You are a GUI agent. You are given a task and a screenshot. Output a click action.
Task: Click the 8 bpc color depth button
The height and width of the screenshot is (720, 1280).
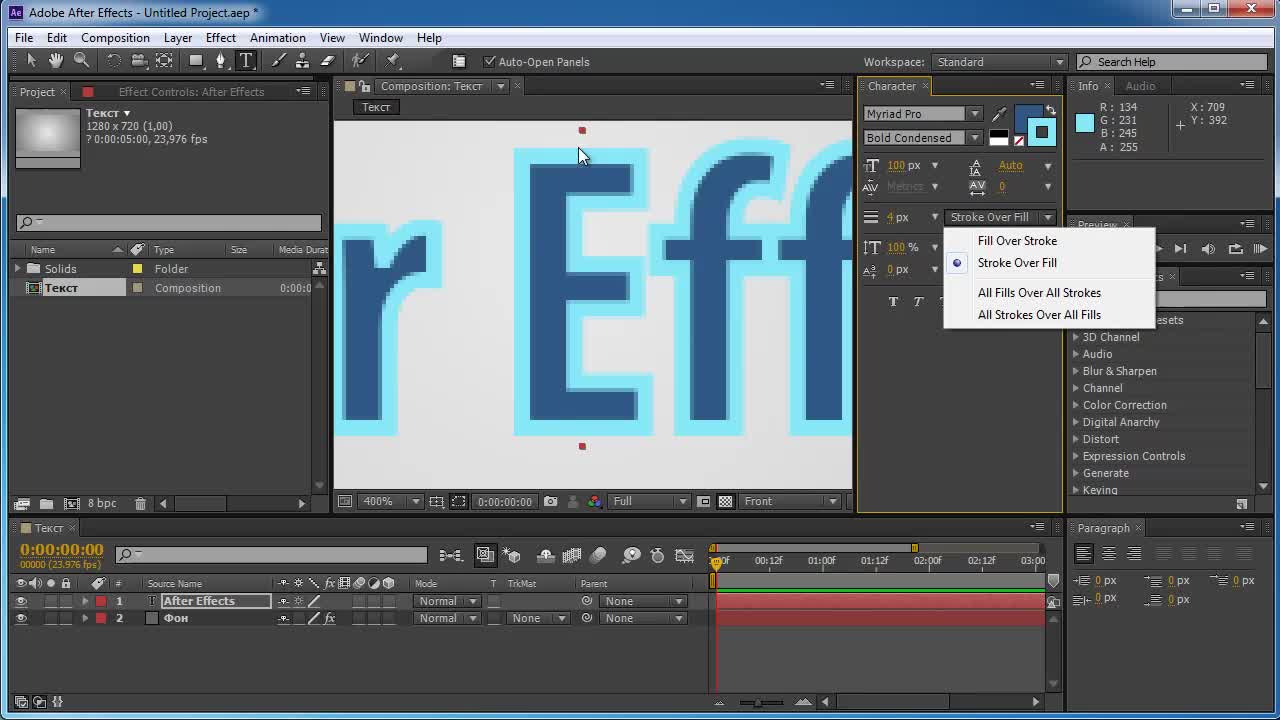[x=102, y=504]
